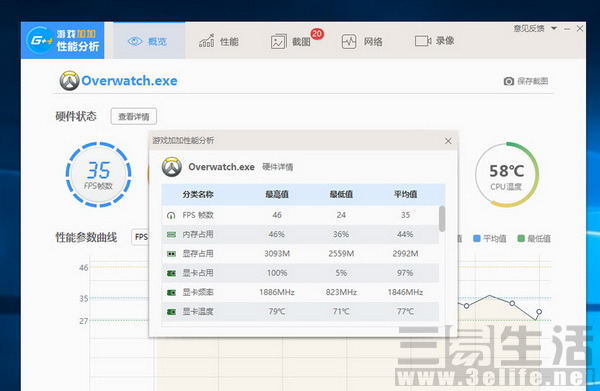Click the Overwatch icon in the main header

pos(69,80)
